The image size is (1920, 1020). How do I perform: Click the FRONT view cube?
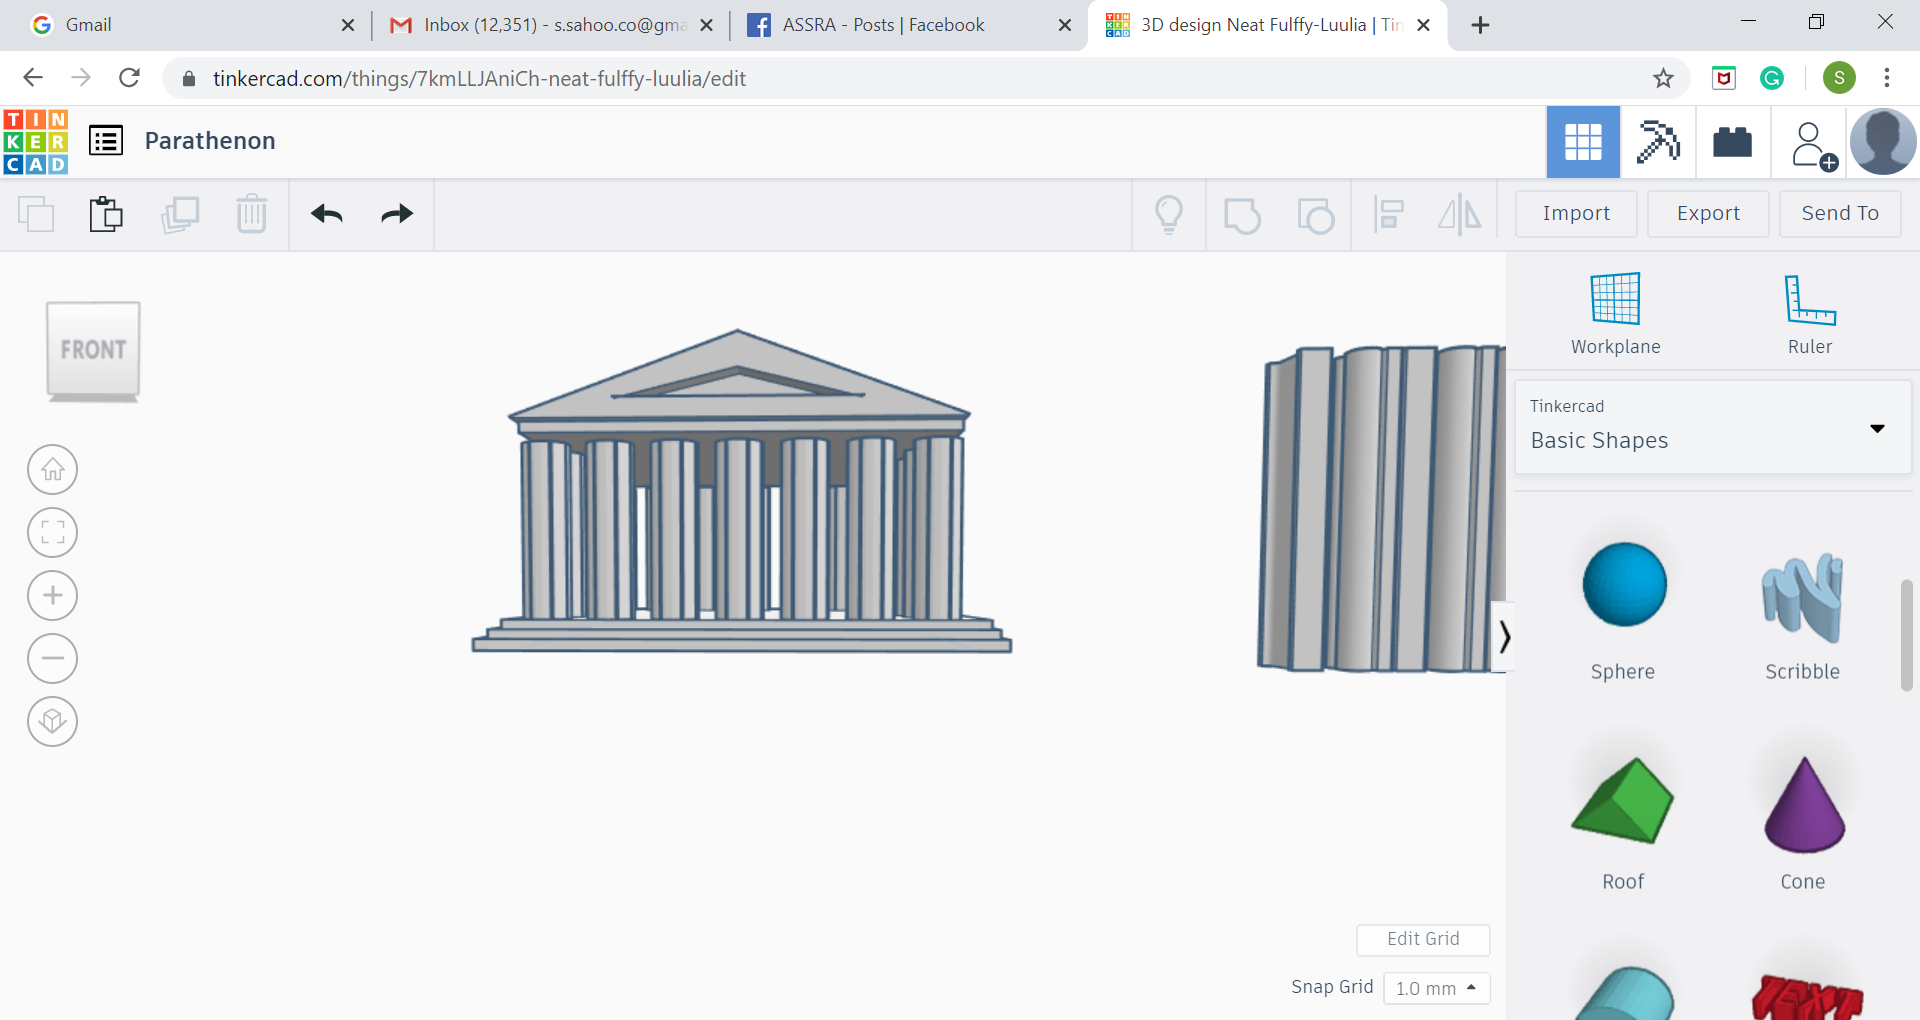[x=93, y=351]
